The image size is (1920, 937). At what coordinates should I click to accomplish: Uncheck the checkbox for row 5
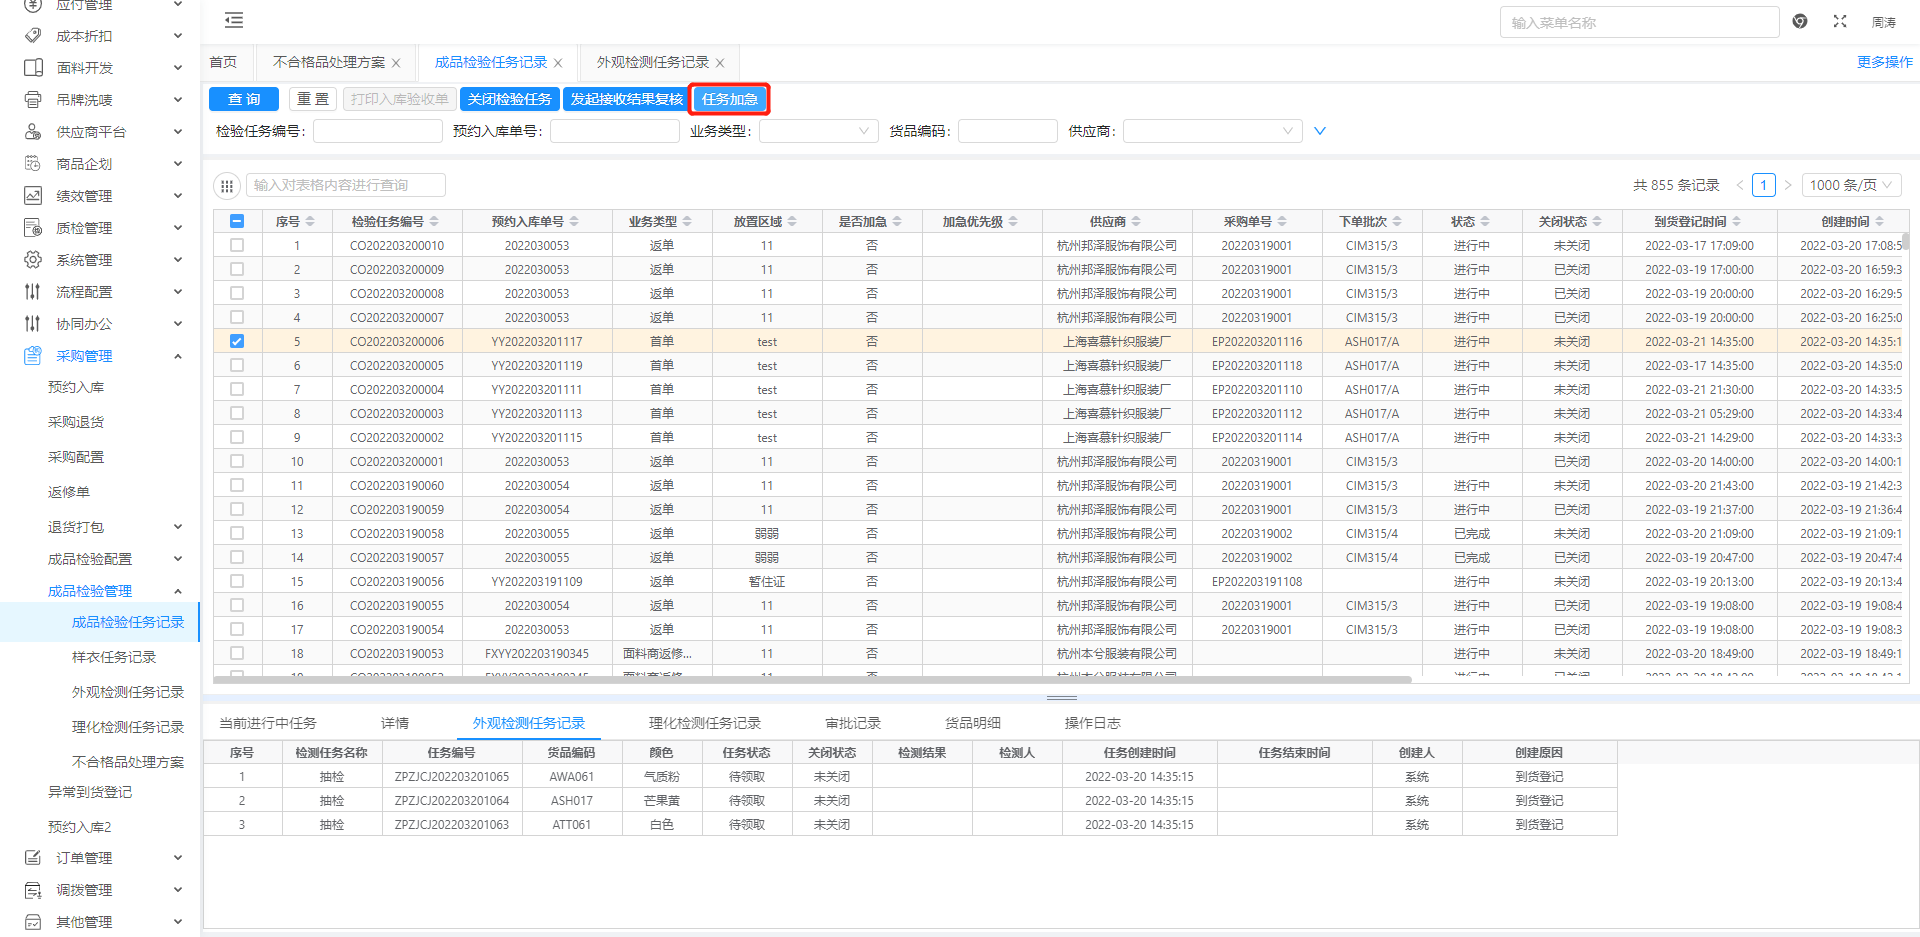click(237, 341)
